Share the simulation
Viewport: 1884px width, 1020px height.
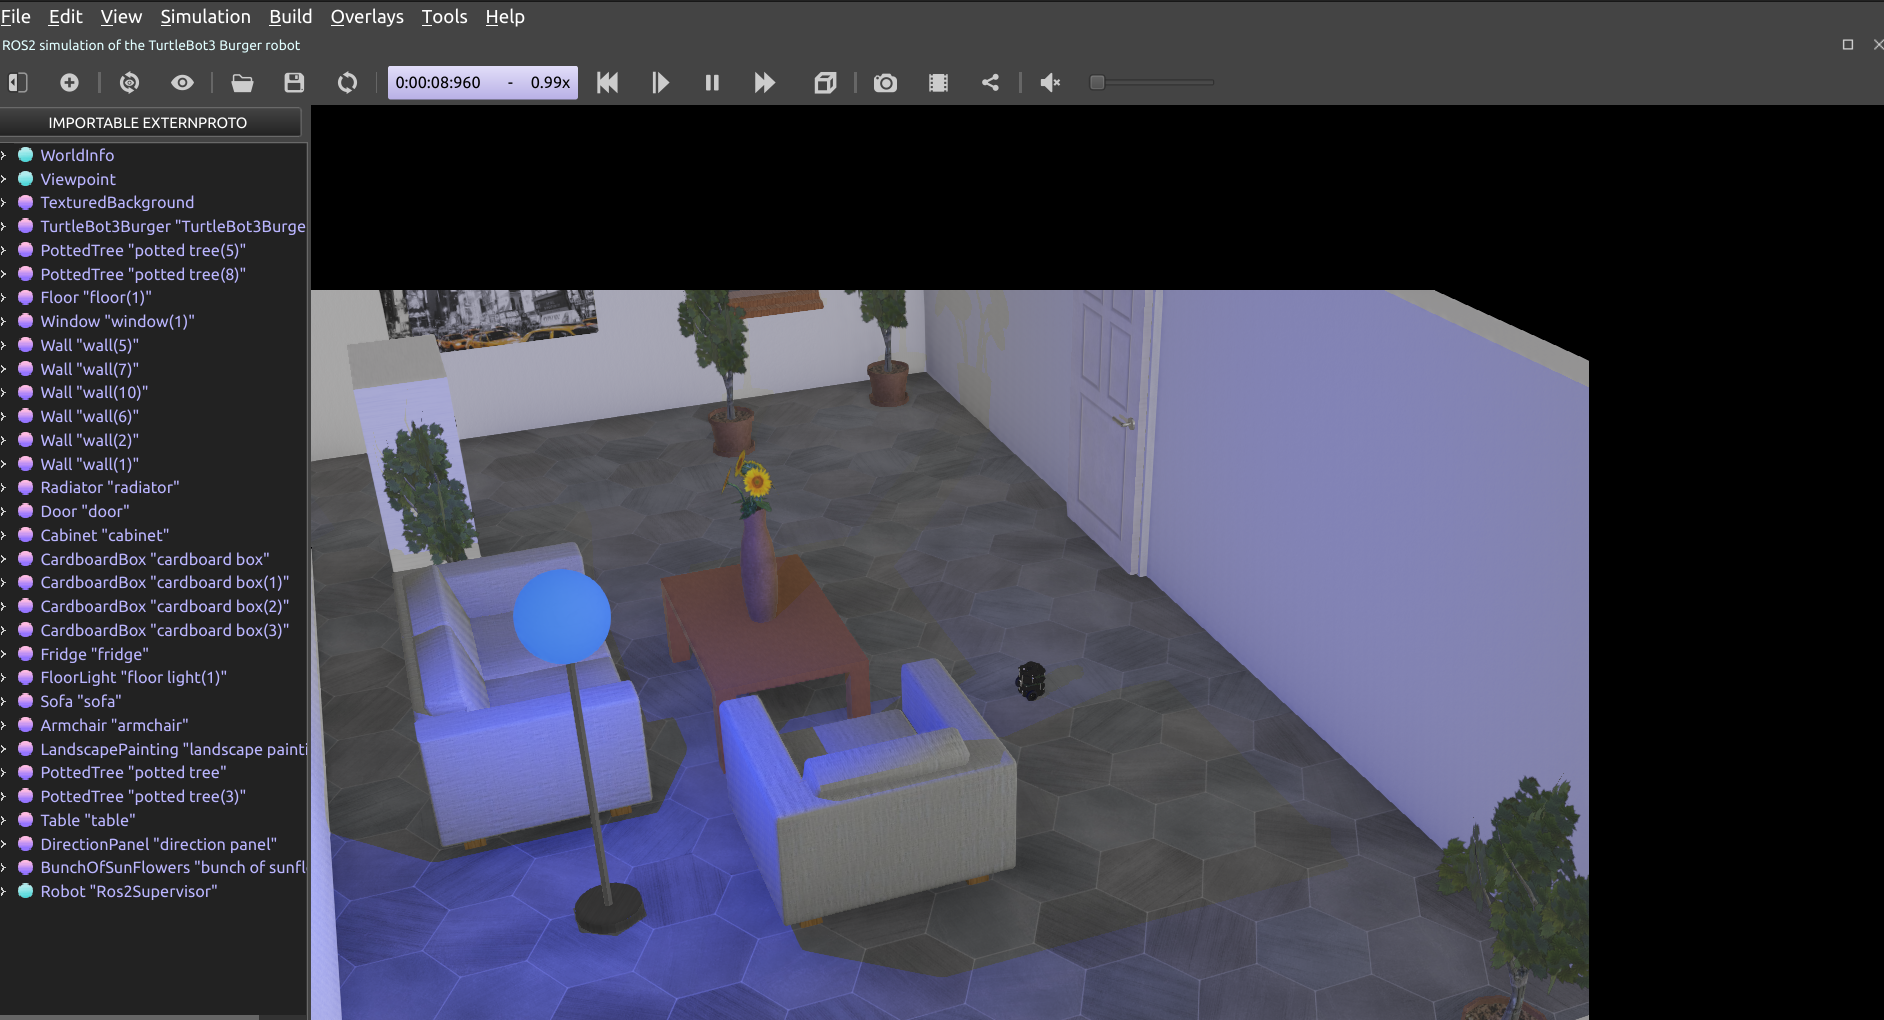pyautogui.click(x=990, y=83)
